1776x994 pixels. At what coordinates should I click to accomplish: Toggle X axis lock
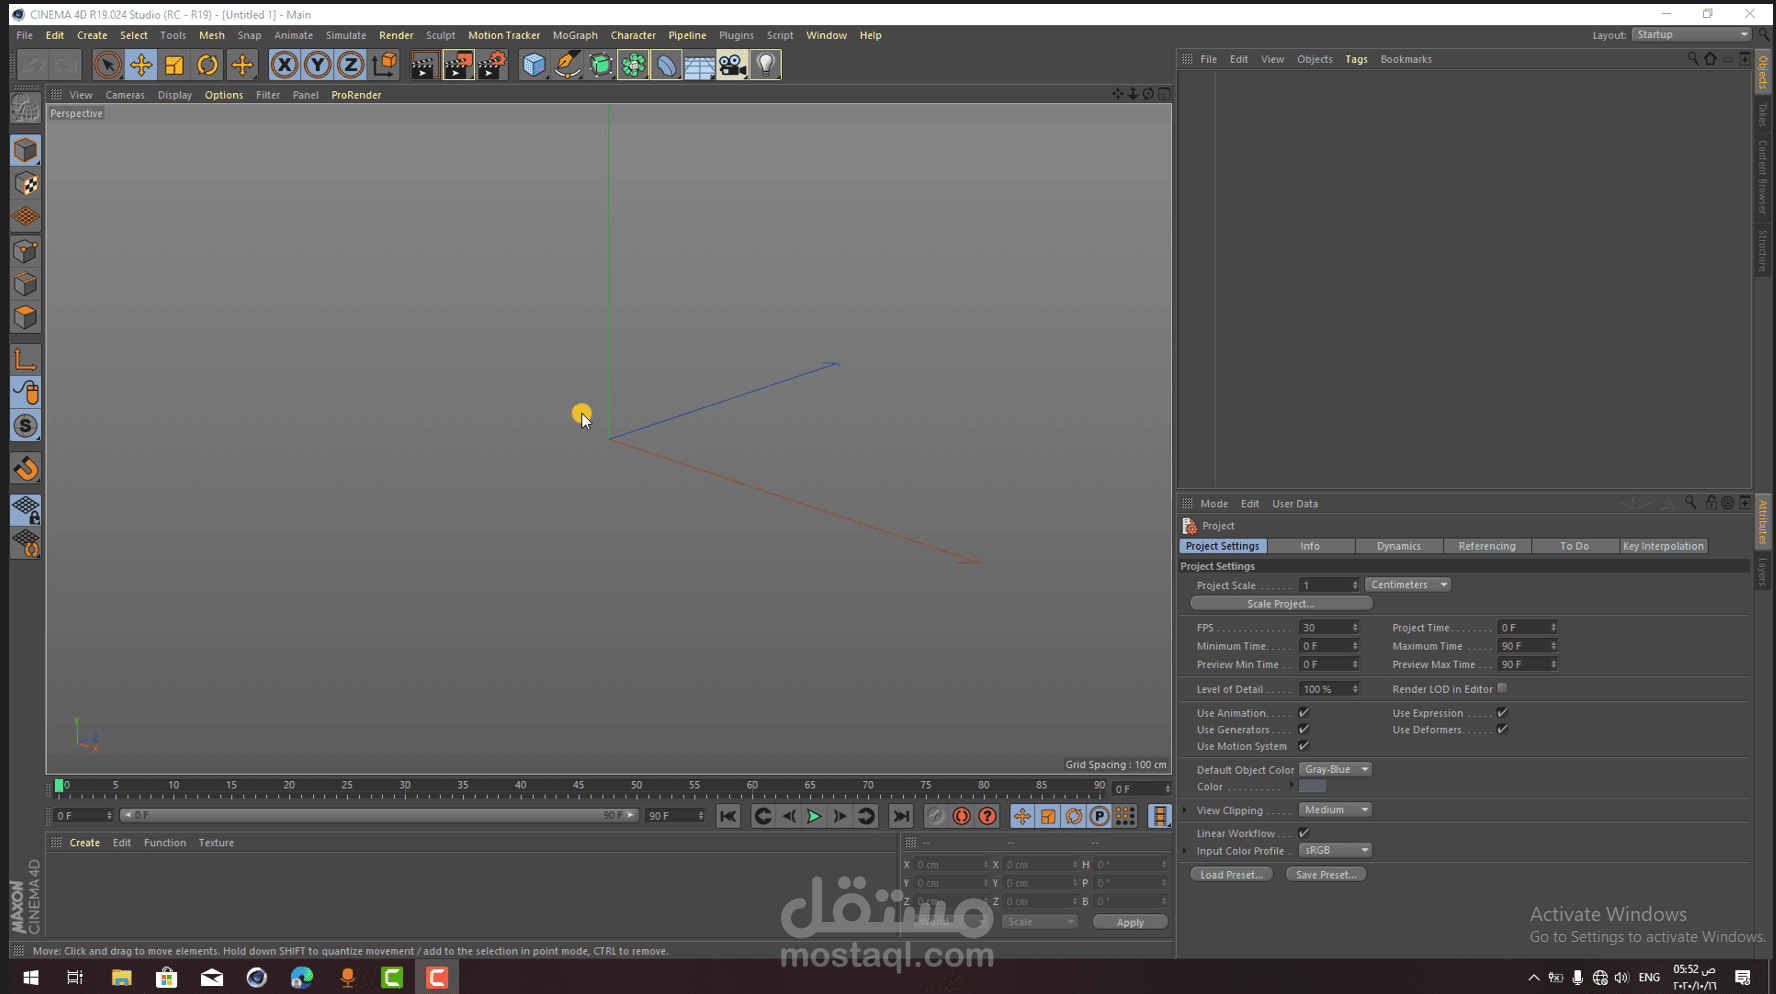point(284,65)
